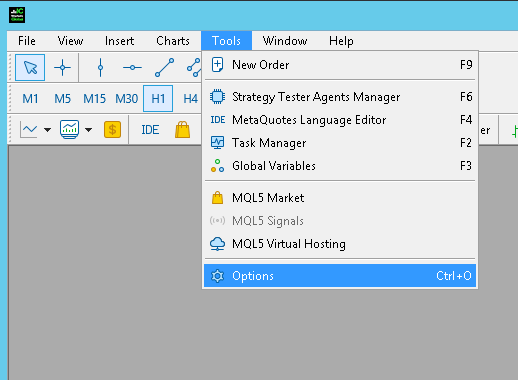Close the Tools menu header
Screen dimensions: 518x380
tap(226, 41)
